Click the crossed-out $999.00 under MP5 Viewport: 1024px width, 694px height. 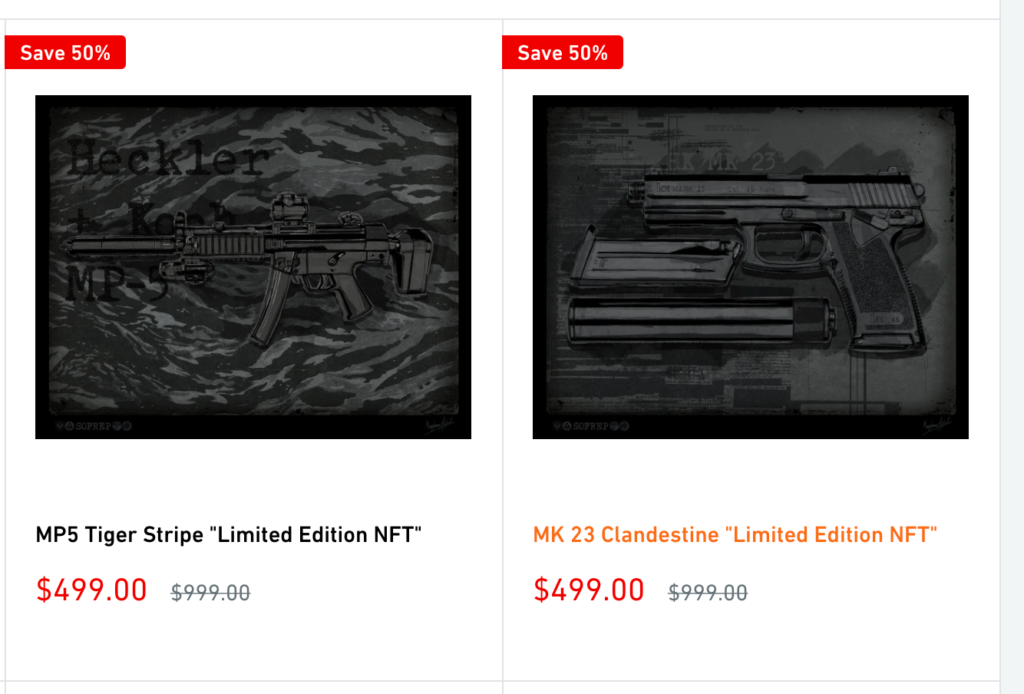click(x=211, y=592)
